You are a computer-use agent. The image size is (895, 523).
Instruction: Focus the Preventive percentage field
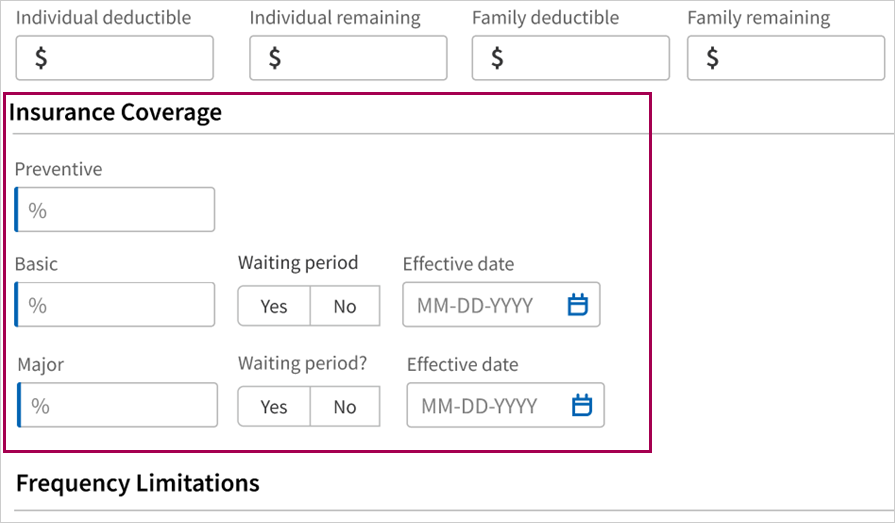[115, 210]
